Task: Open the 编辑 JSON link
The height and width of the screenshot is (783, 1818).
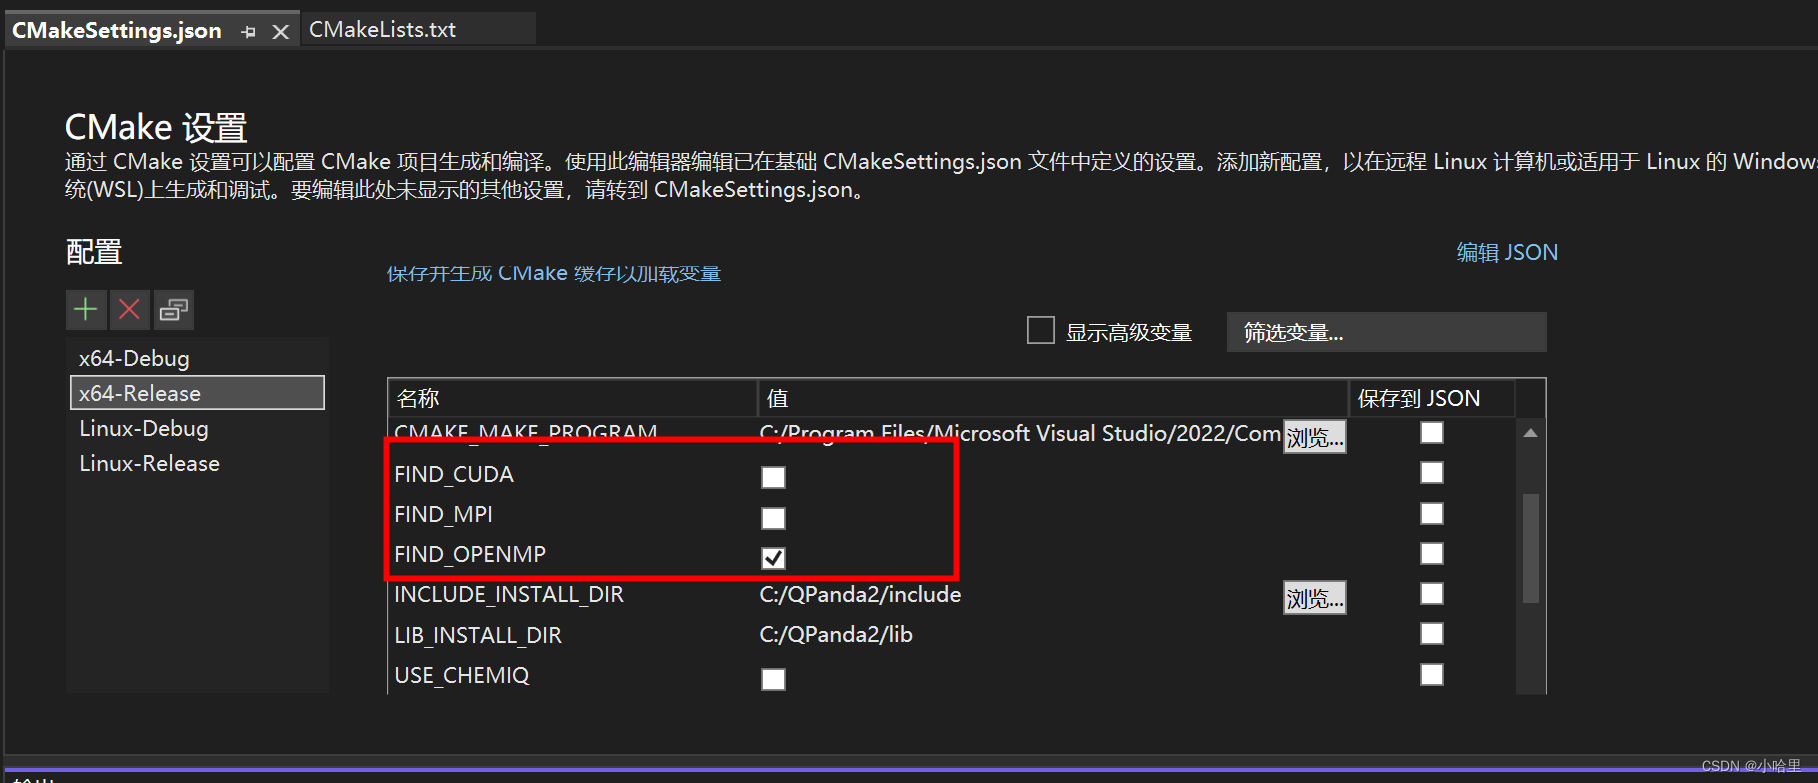Action: coord(1507,252)
